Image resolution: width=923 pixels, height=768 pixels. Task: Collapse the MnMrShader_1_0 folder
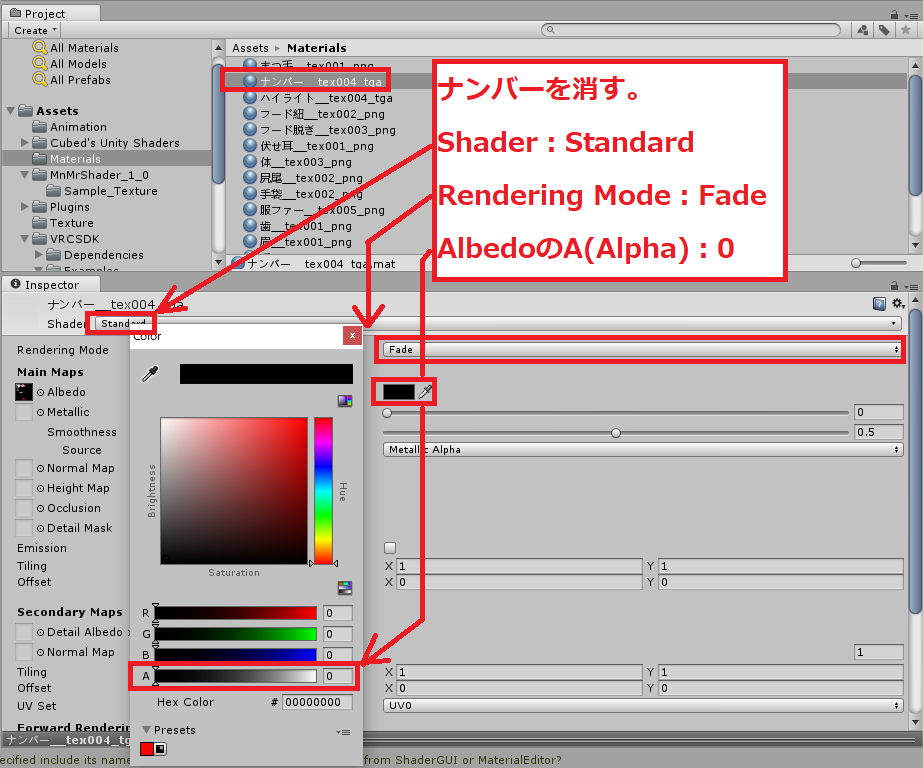pyautogui.click(x=24, y=175)
